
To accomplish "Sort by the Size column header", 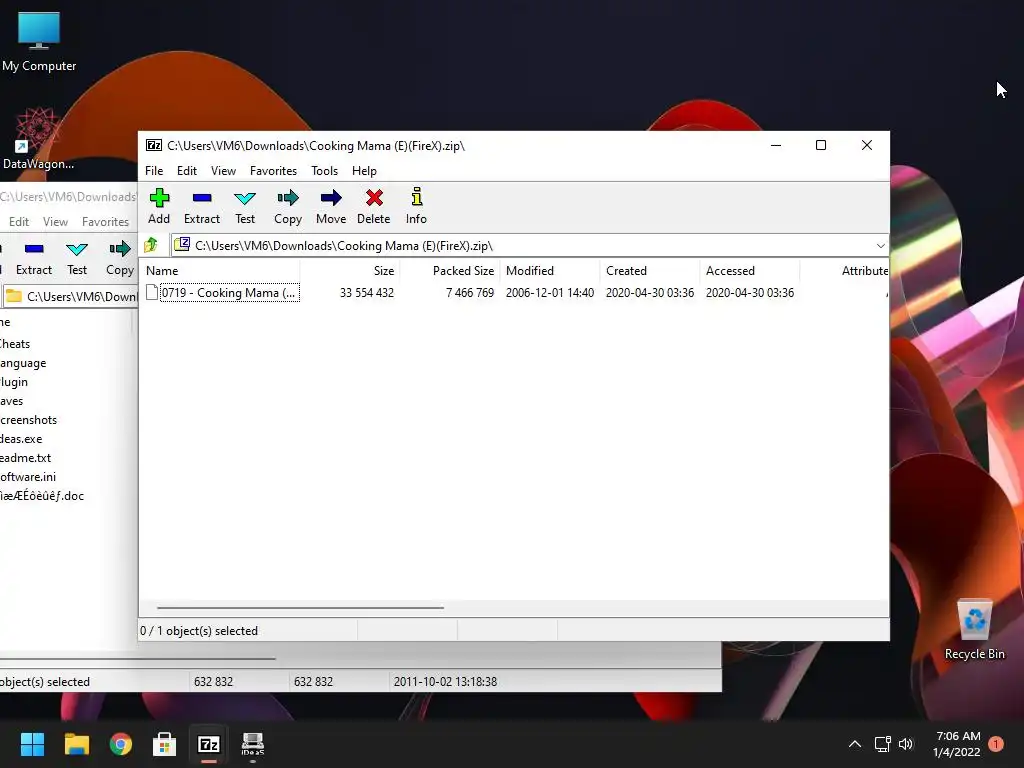I will pos(350,270).
